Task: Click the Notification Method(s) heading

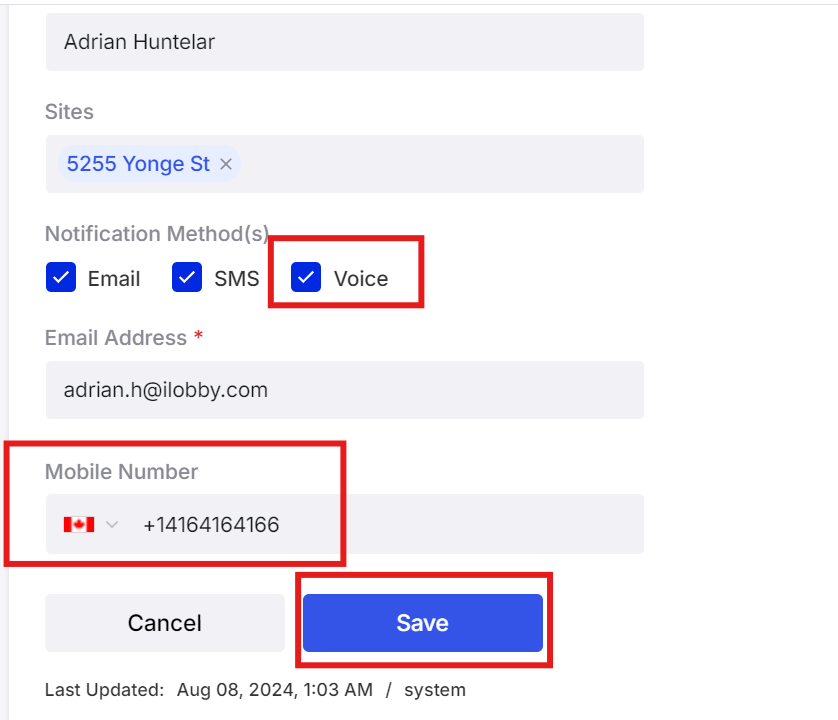Action: pyautogui.click(x=157, y=234)
